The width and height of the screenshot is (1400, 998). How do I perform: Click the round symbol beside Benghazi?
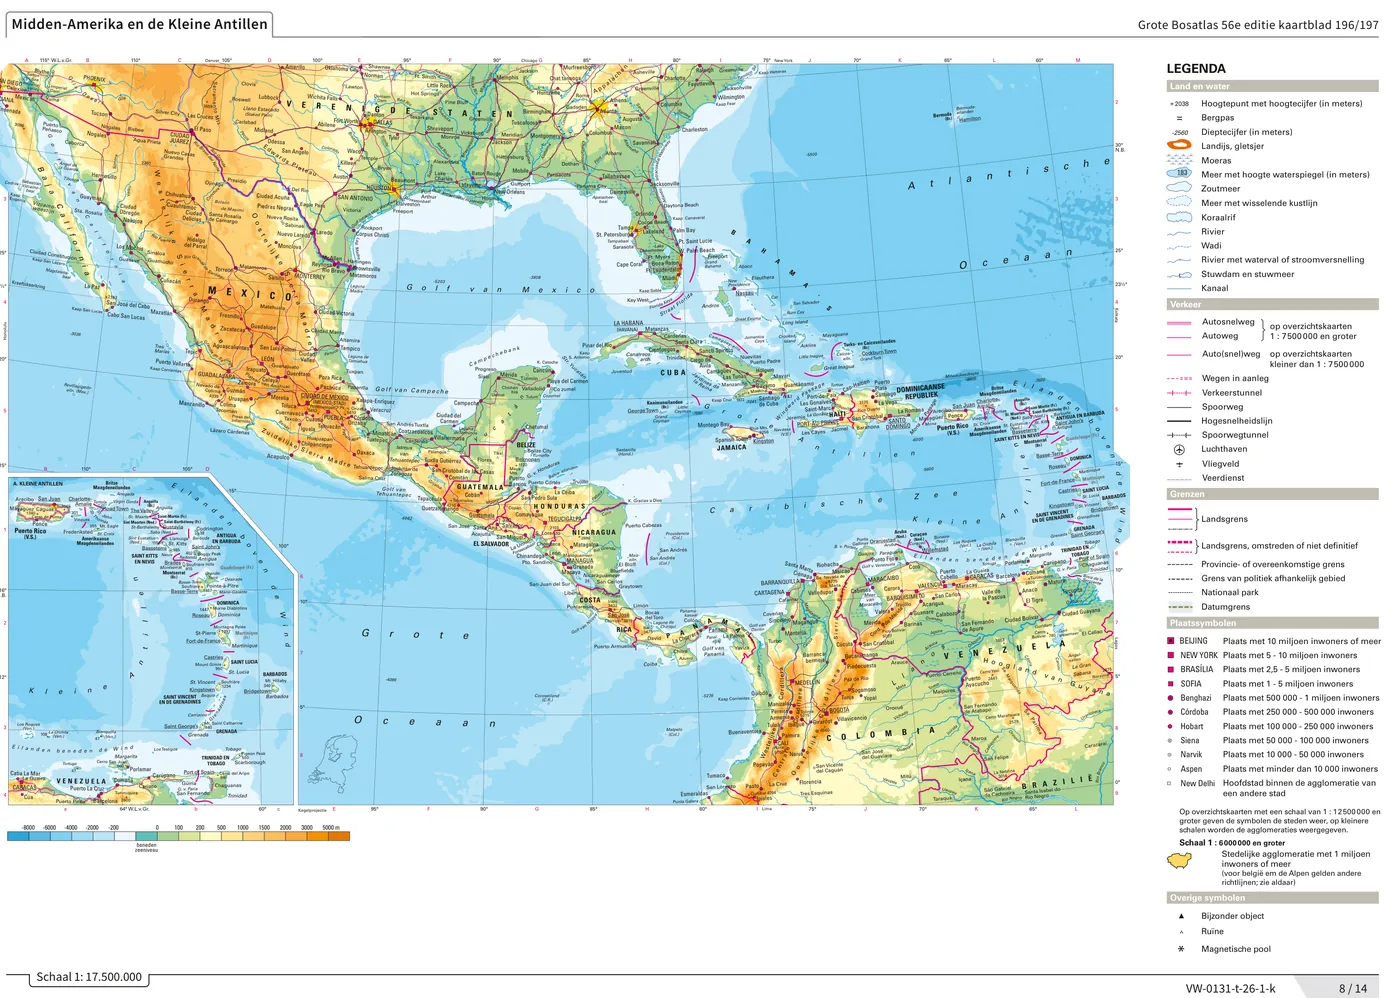1170,698
